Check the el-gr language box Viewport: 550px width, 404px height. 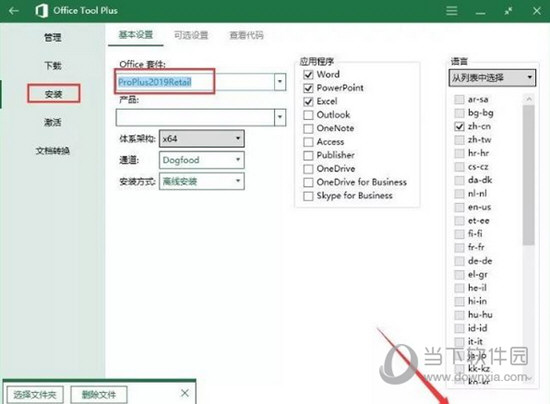(x=459, y=274)
